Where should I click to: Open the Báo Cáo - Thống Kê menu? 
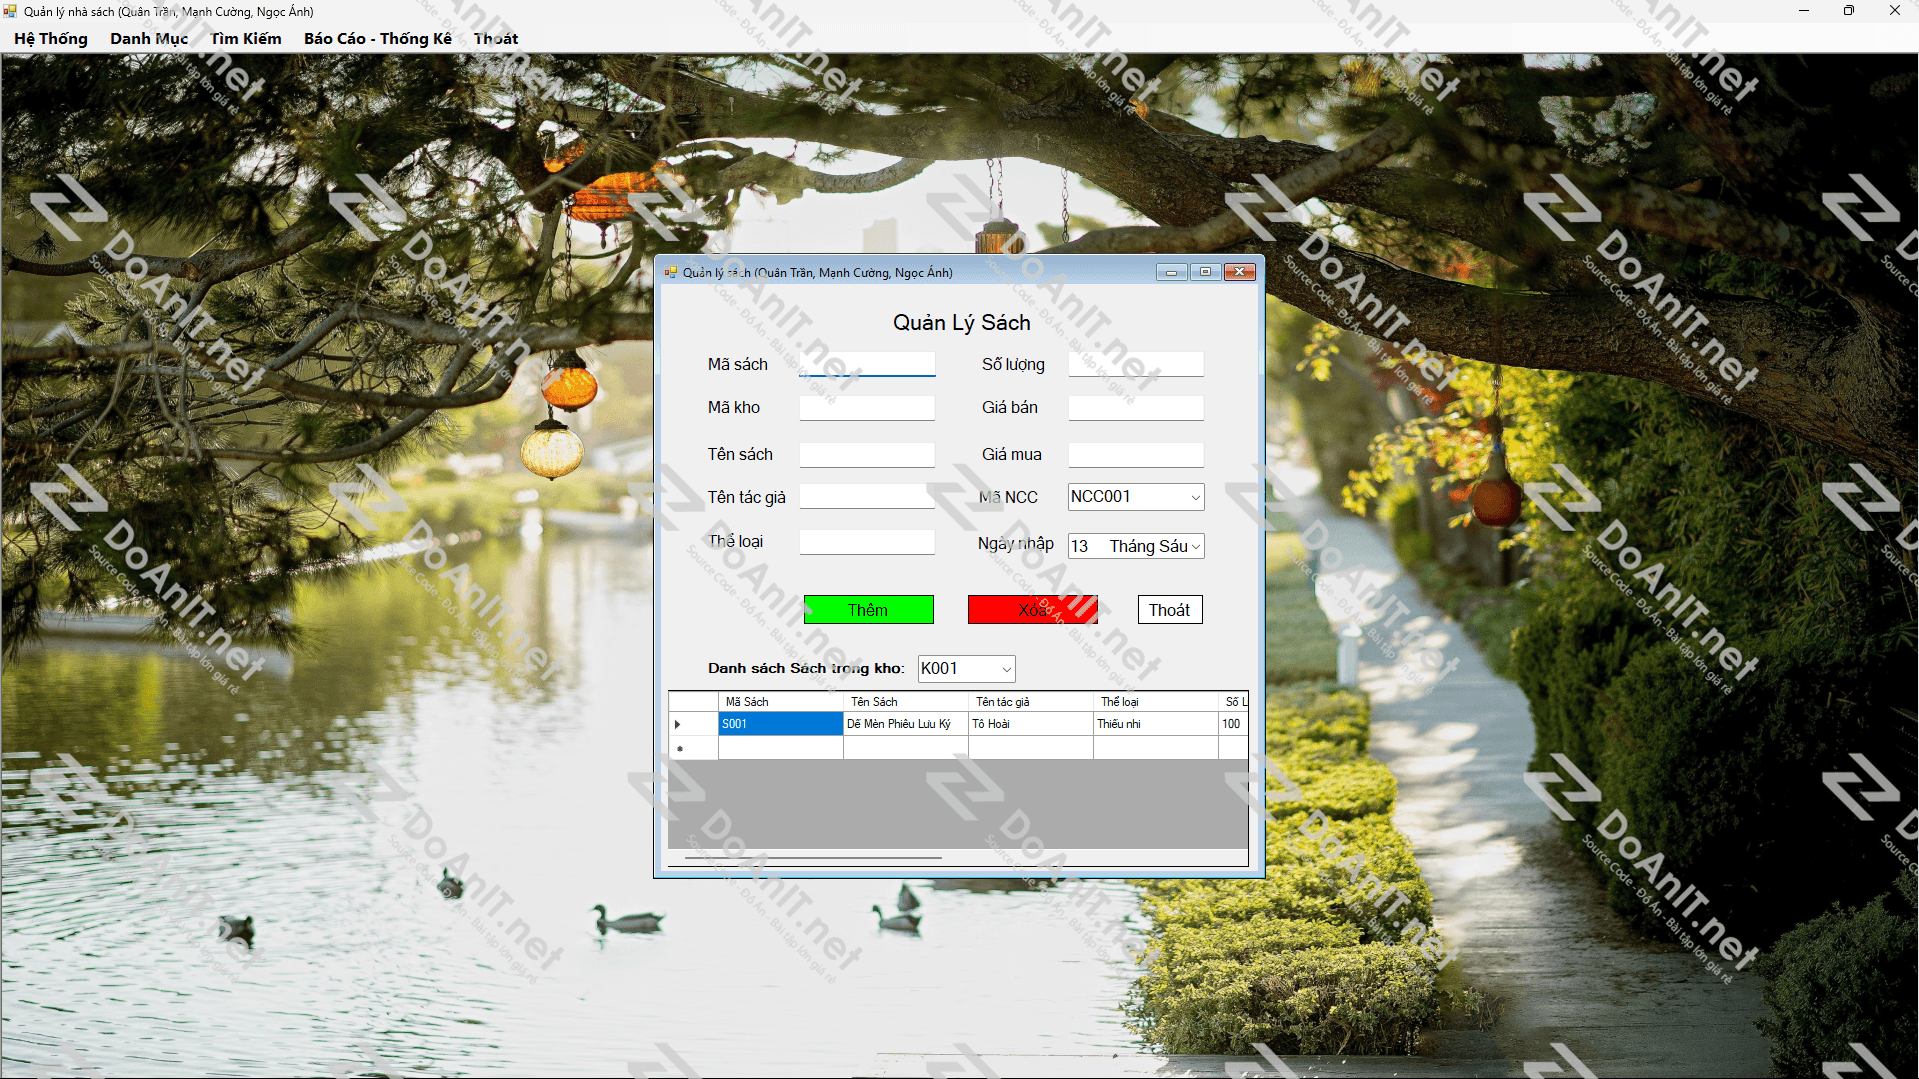point(378,38)
